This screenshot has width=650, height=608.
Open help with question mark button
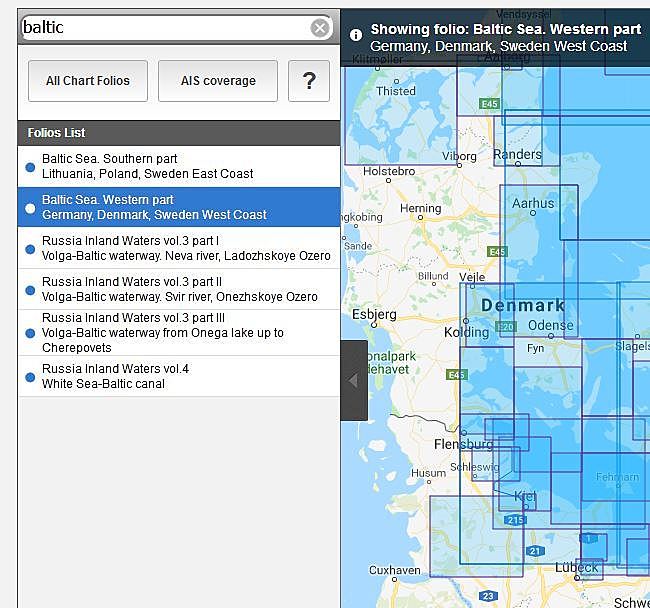pos(309,81)
